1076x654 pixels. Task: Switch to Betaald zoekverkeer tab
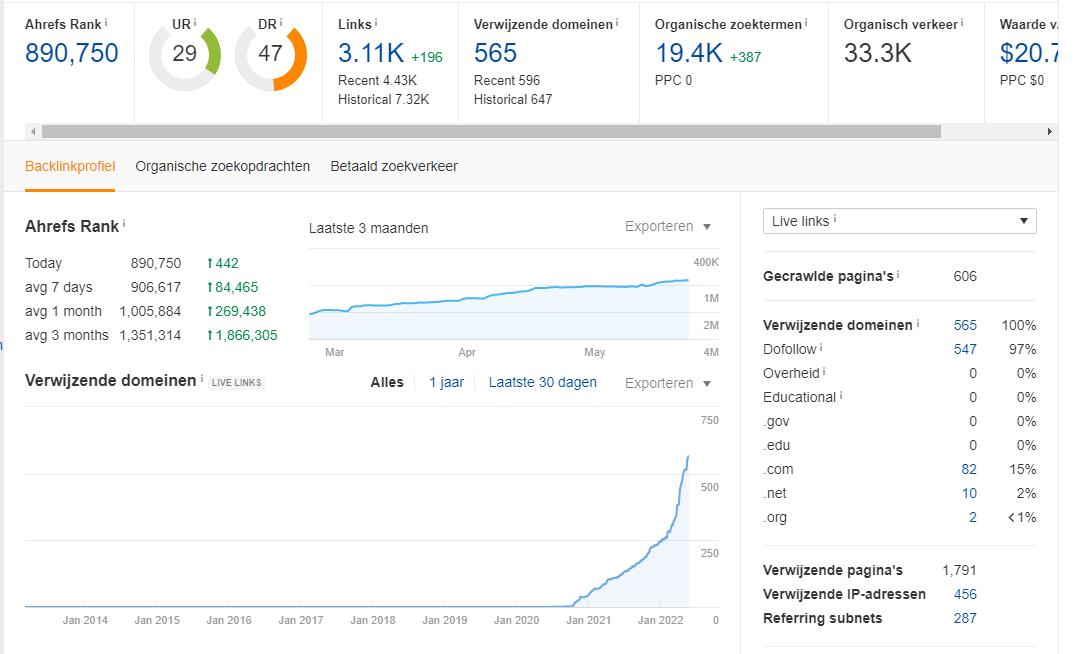(x=394, y=166)
